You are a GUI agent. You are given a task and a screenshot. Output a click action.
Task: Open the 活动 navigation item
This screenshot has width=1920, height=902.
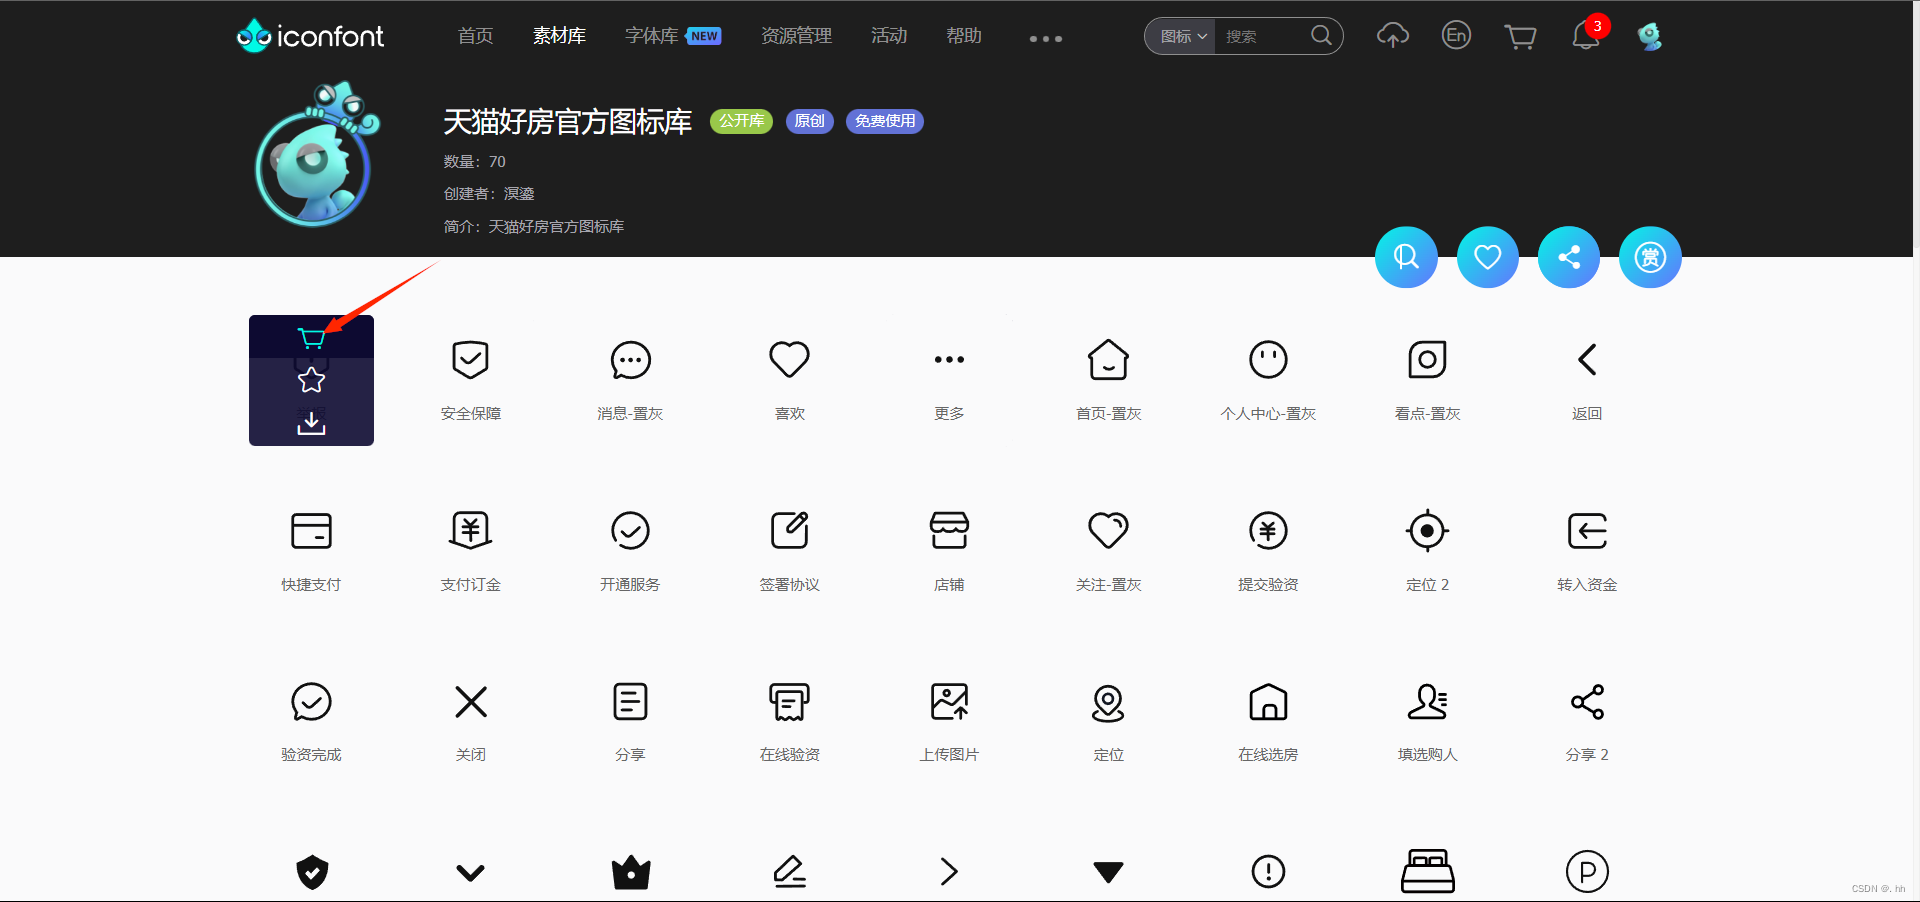pos(889,36)
